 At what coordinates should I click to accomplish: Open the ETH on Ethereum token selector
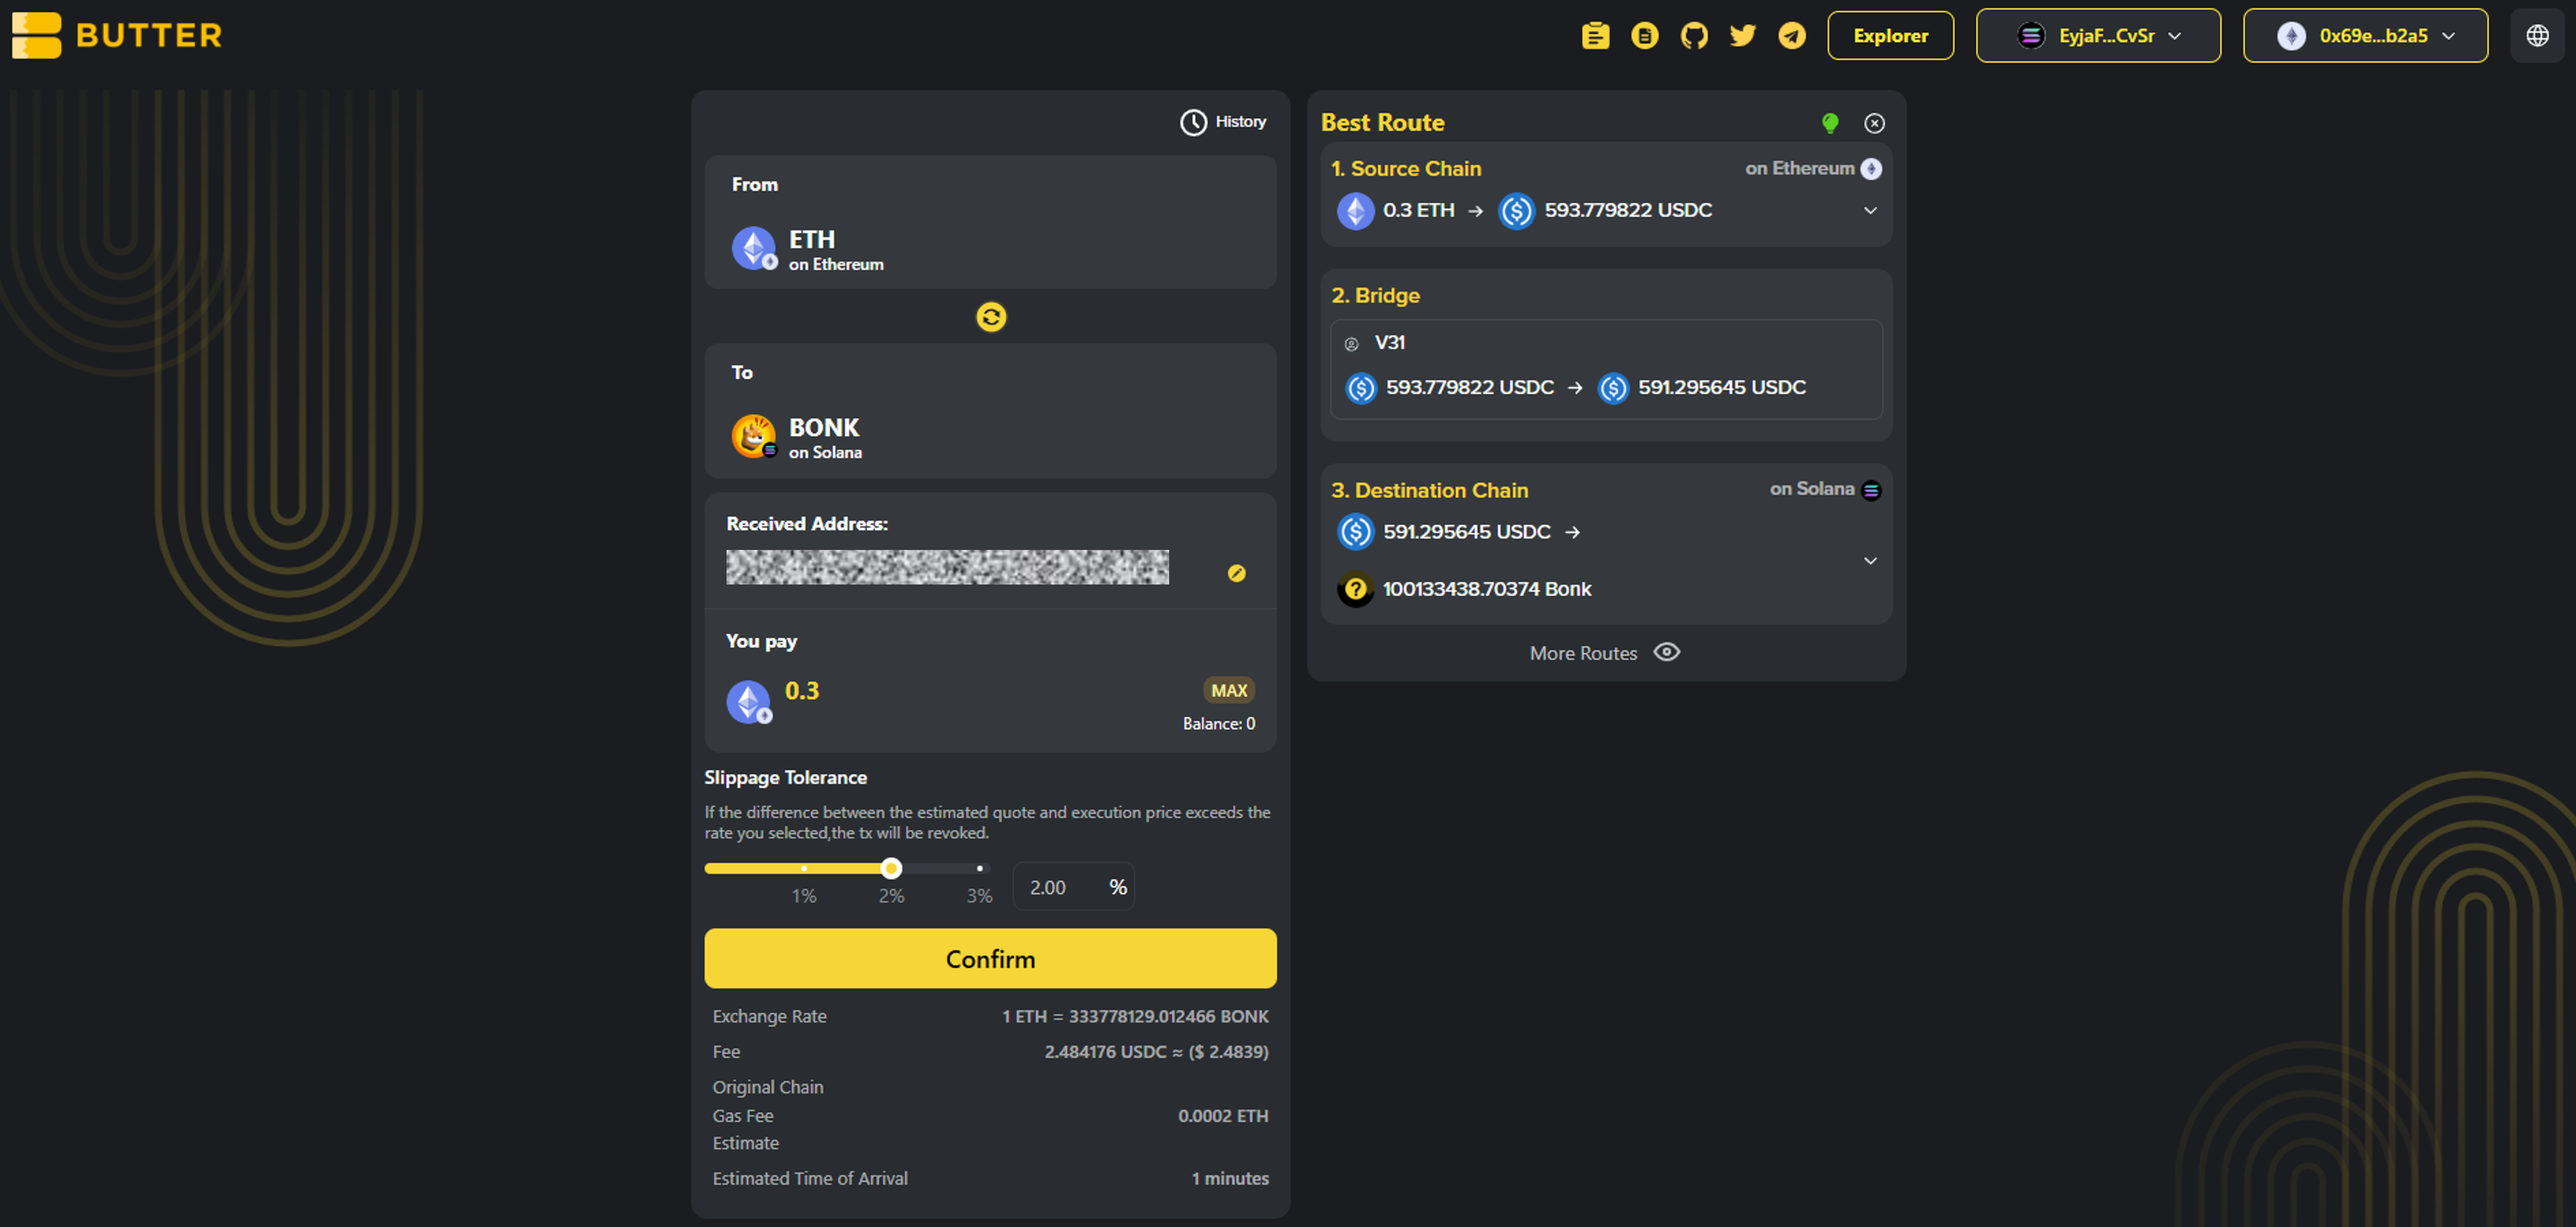pos(989,222)
